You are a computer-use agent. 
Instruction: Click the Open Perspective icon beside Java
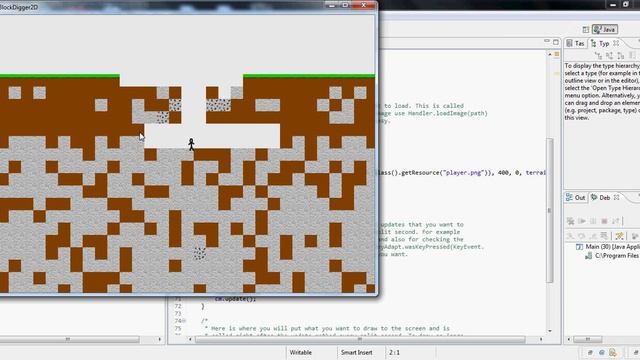[x=586, y=29]
